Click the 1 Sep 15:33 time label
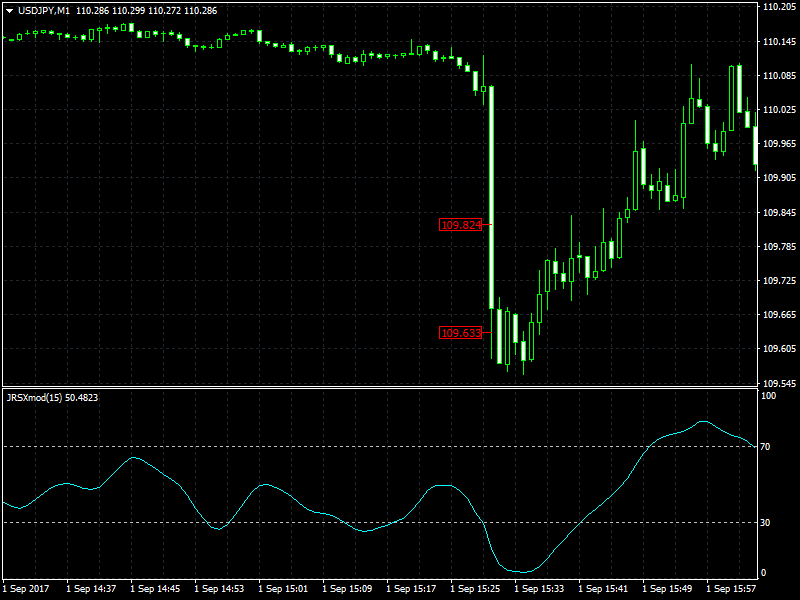Image resolution: width=800 pixels, height=600 pixels. coord(539,589)
